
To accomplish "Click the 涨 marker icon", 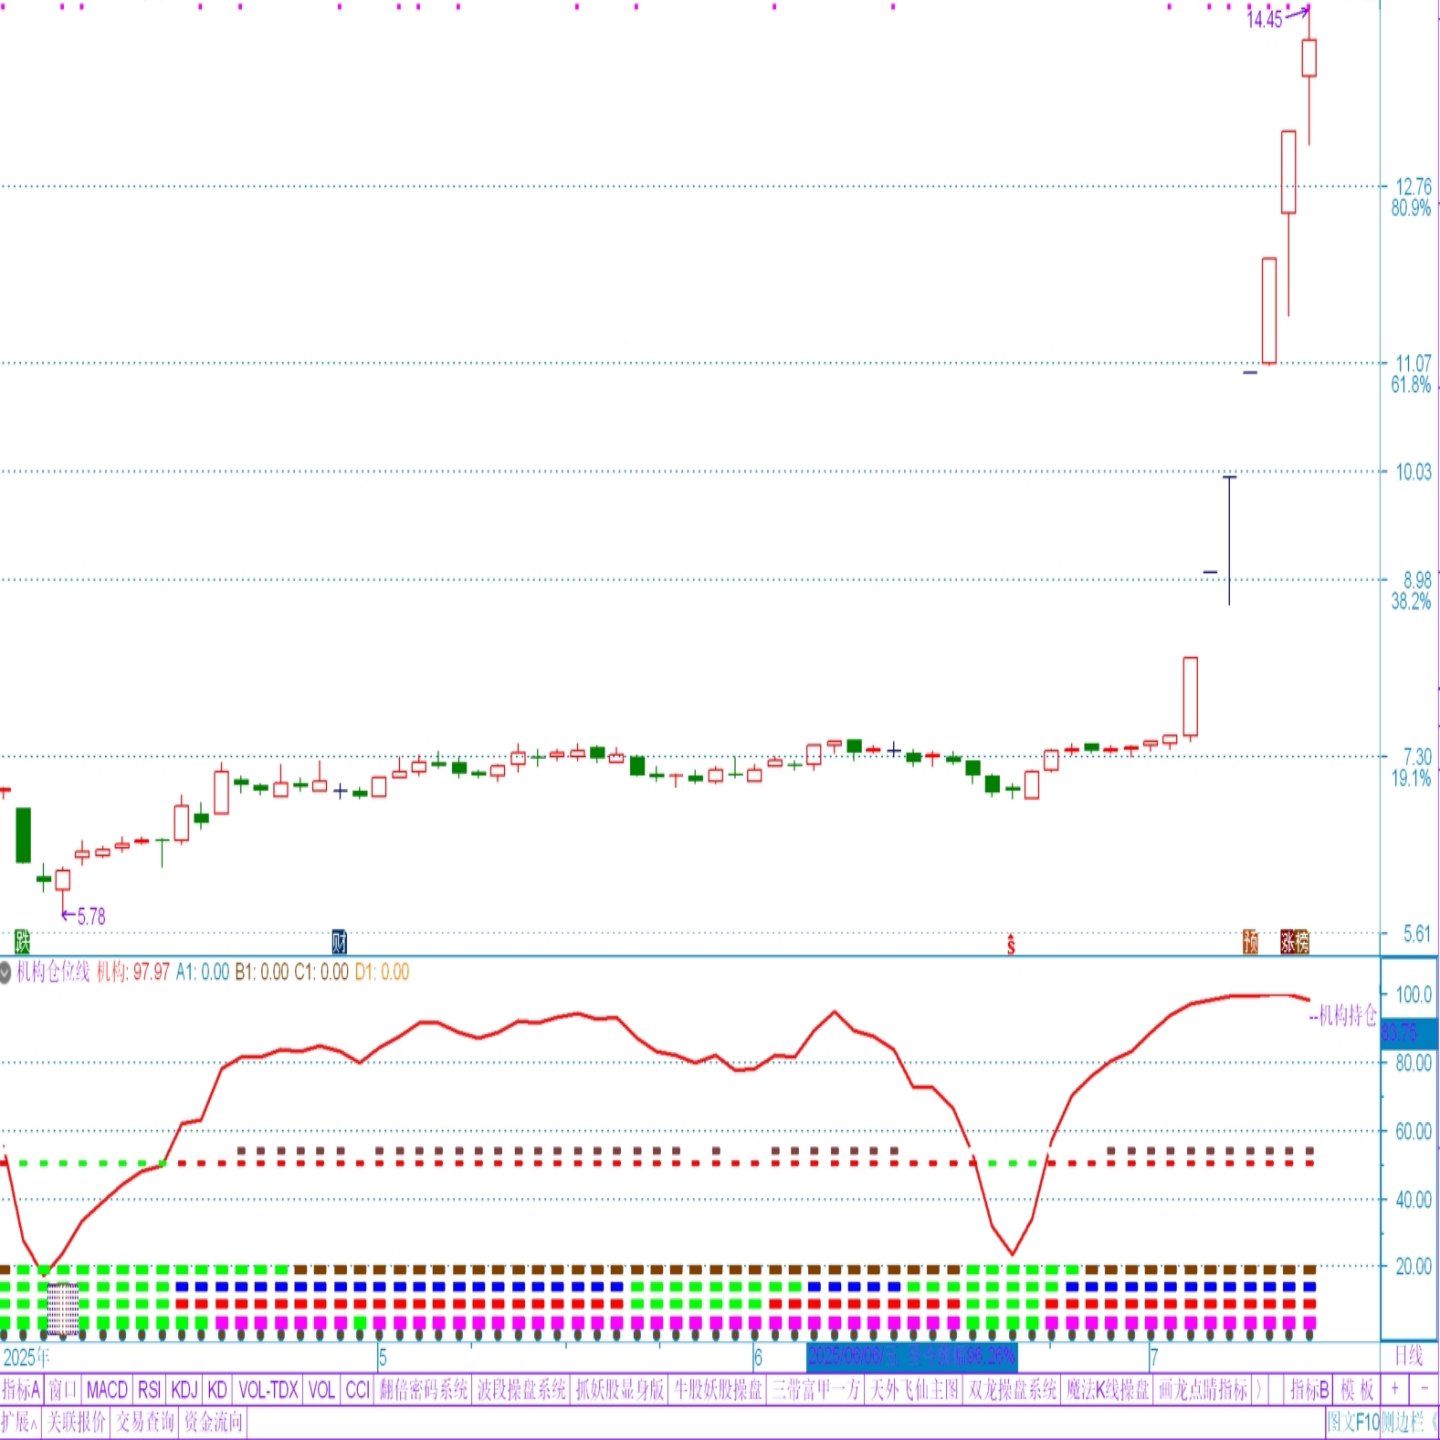I will tap(1287, 941).
